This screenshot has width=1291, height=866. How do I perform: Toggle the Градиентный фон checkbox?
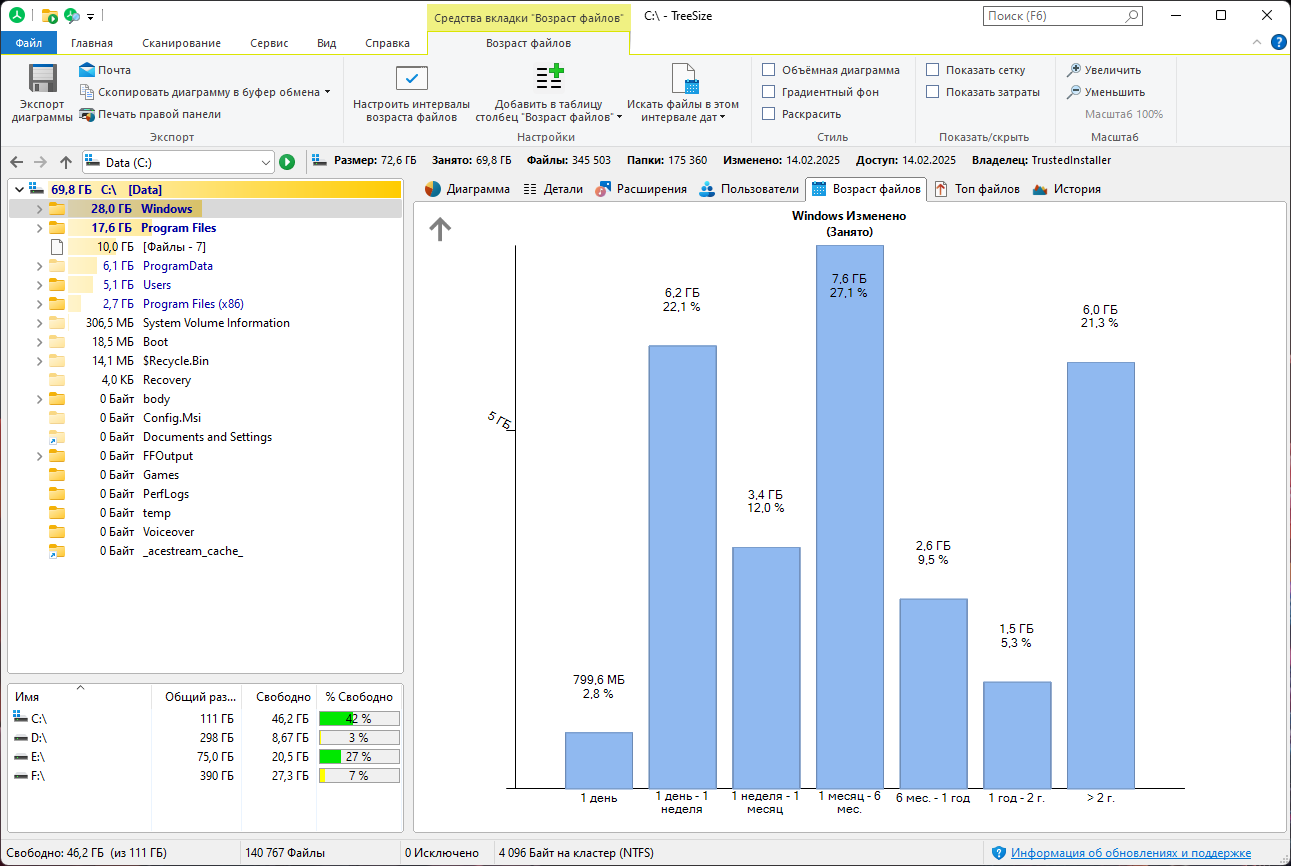coord(769,92)
